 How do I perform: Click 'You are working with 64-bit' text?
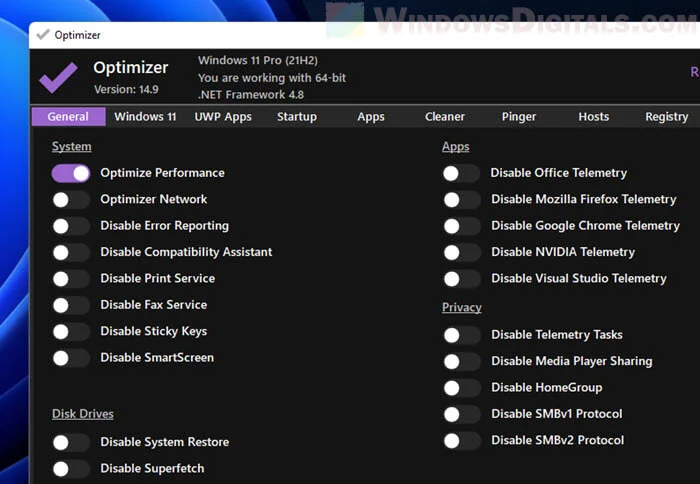click(272, 78)
